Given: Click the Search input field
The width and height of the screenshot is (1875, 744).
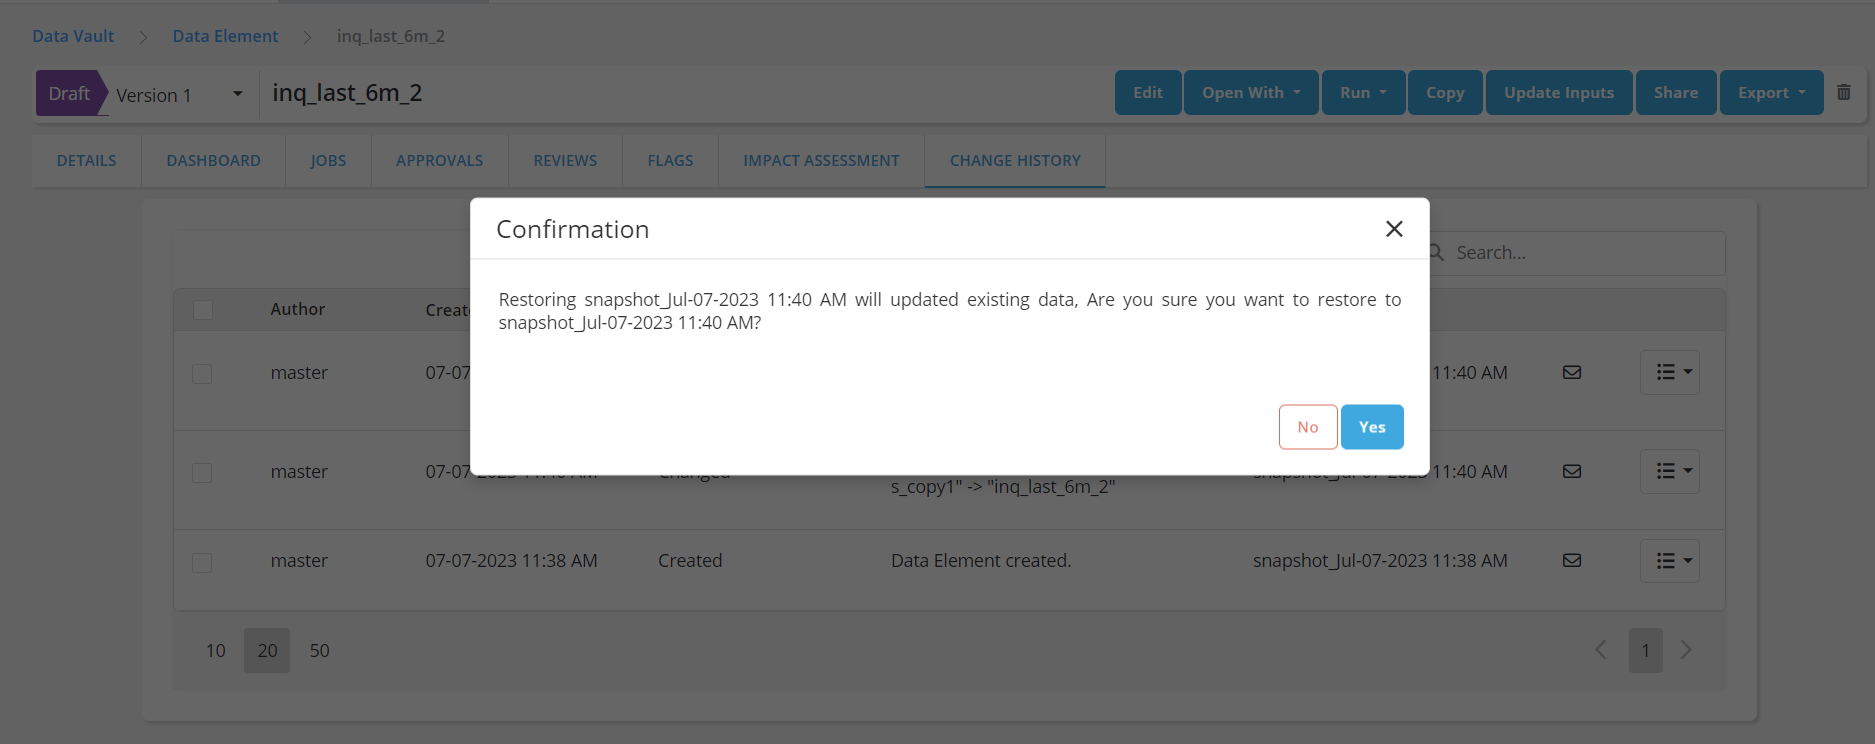Looking at the screenshot, I should click(1580, 253).
